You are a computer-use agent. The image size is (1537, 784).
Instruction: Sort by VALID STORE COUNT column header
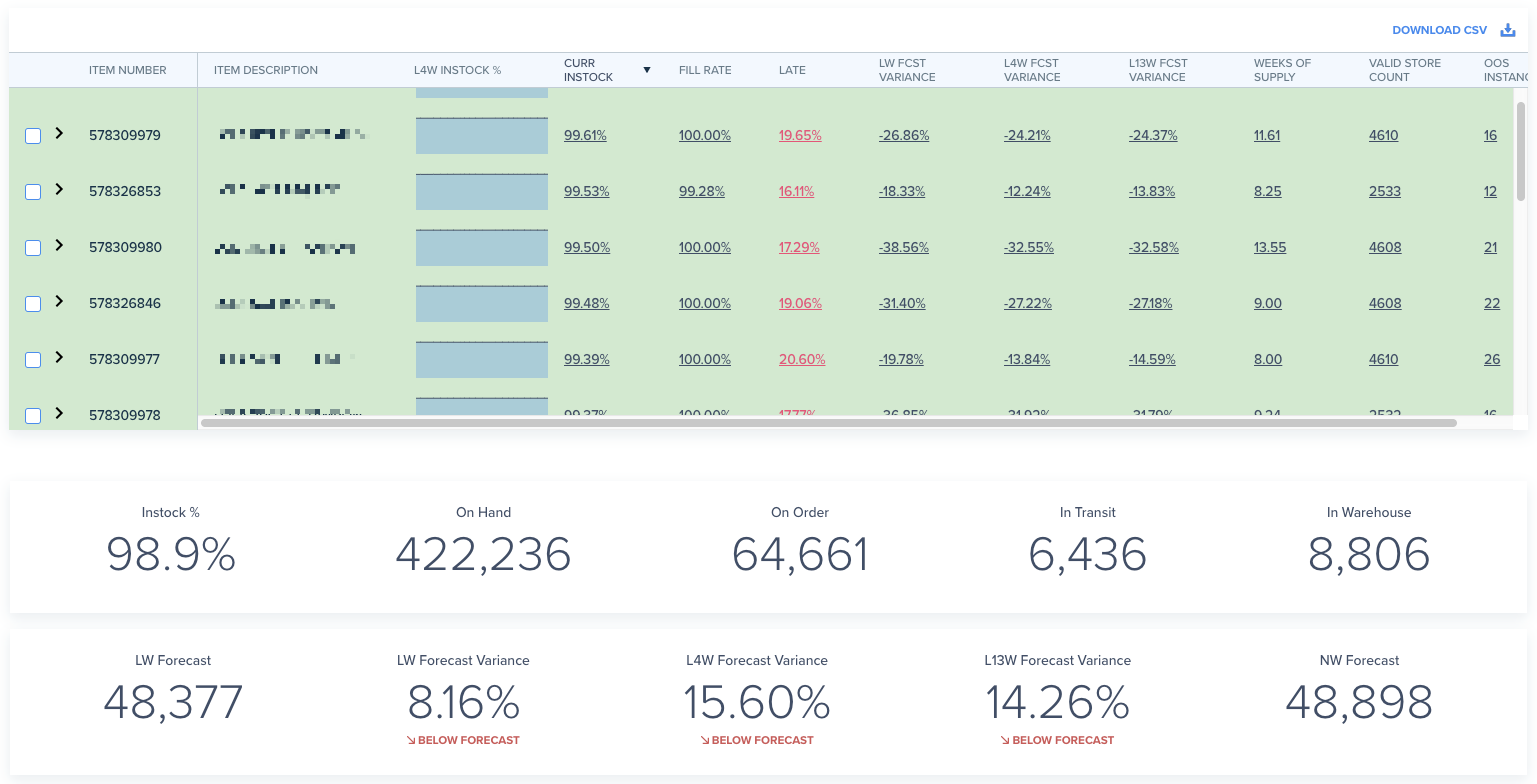pyautogui.click(x=1405, y=70)
